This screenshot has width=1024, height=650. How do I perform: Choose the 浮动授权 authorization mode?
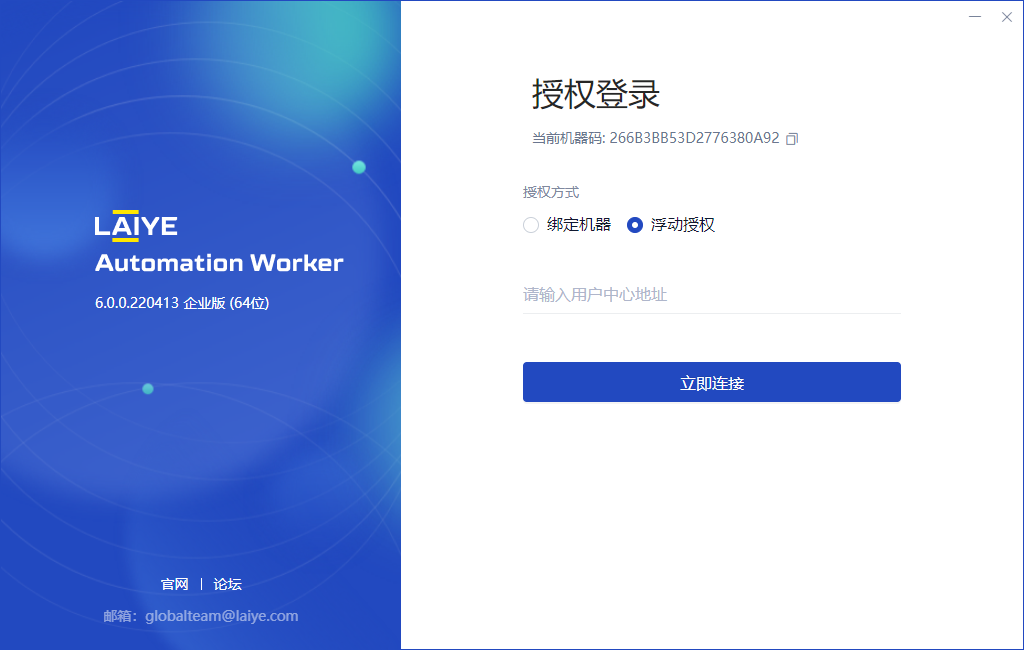(635, 225)
